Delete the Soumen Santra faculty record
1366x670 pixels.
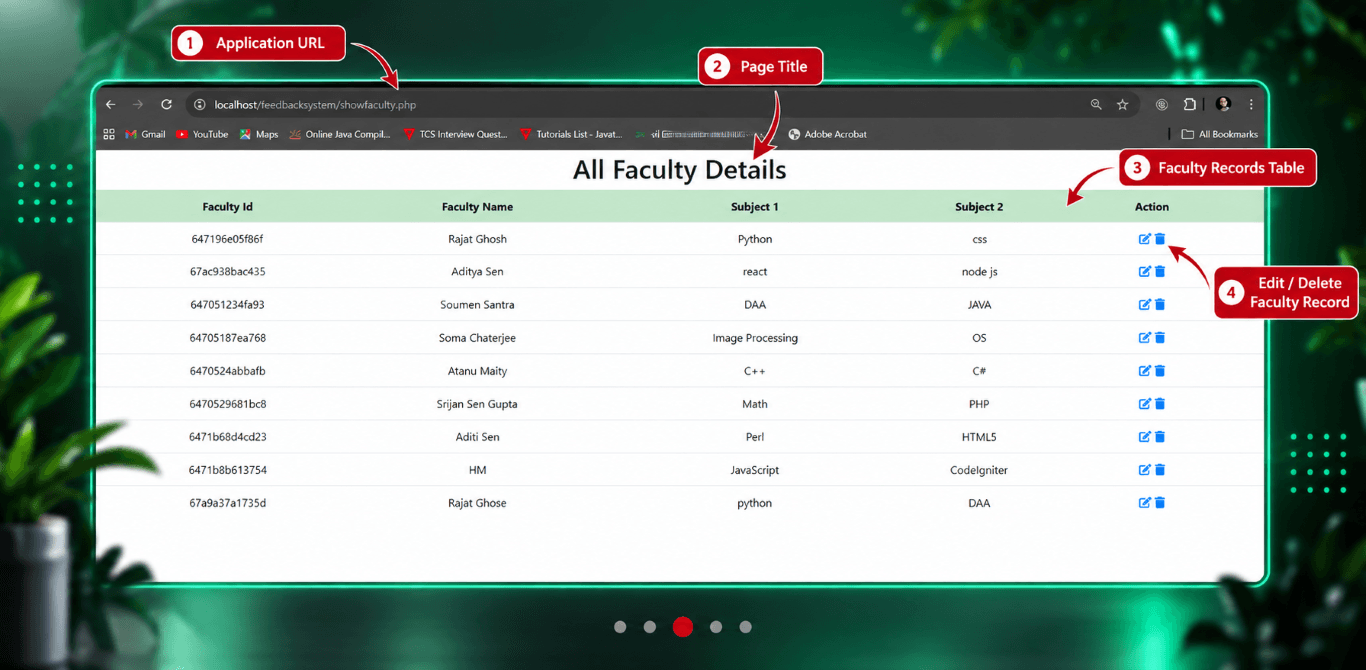[x=1160, y=305]
